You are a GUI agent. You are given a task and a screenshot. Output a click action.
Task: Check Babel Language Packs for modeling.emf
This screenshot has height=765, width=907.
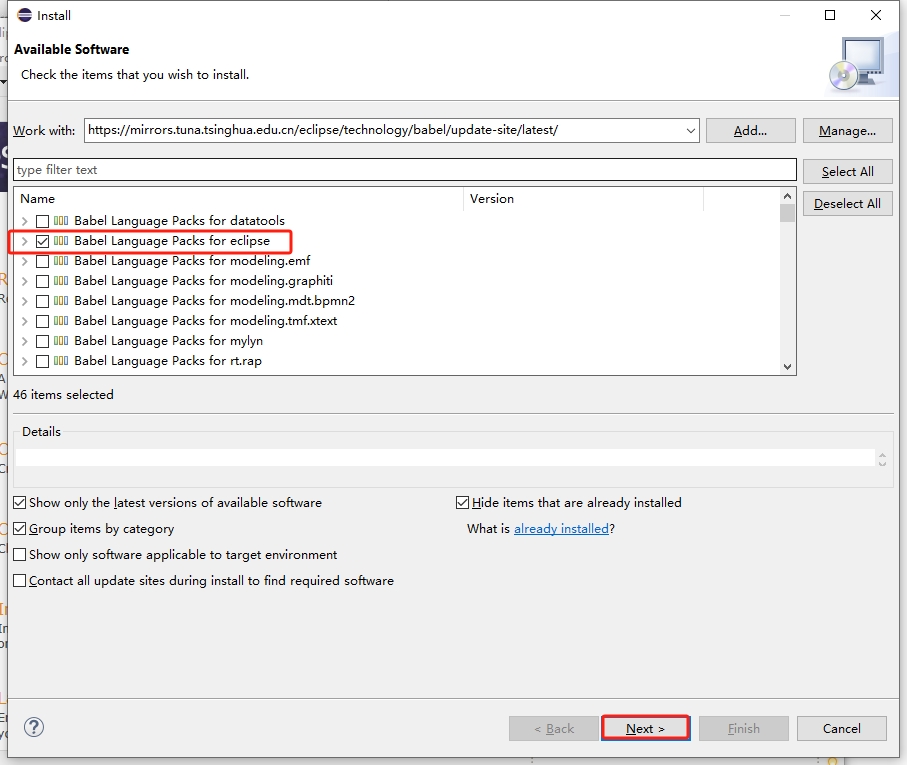pos(42,261)
